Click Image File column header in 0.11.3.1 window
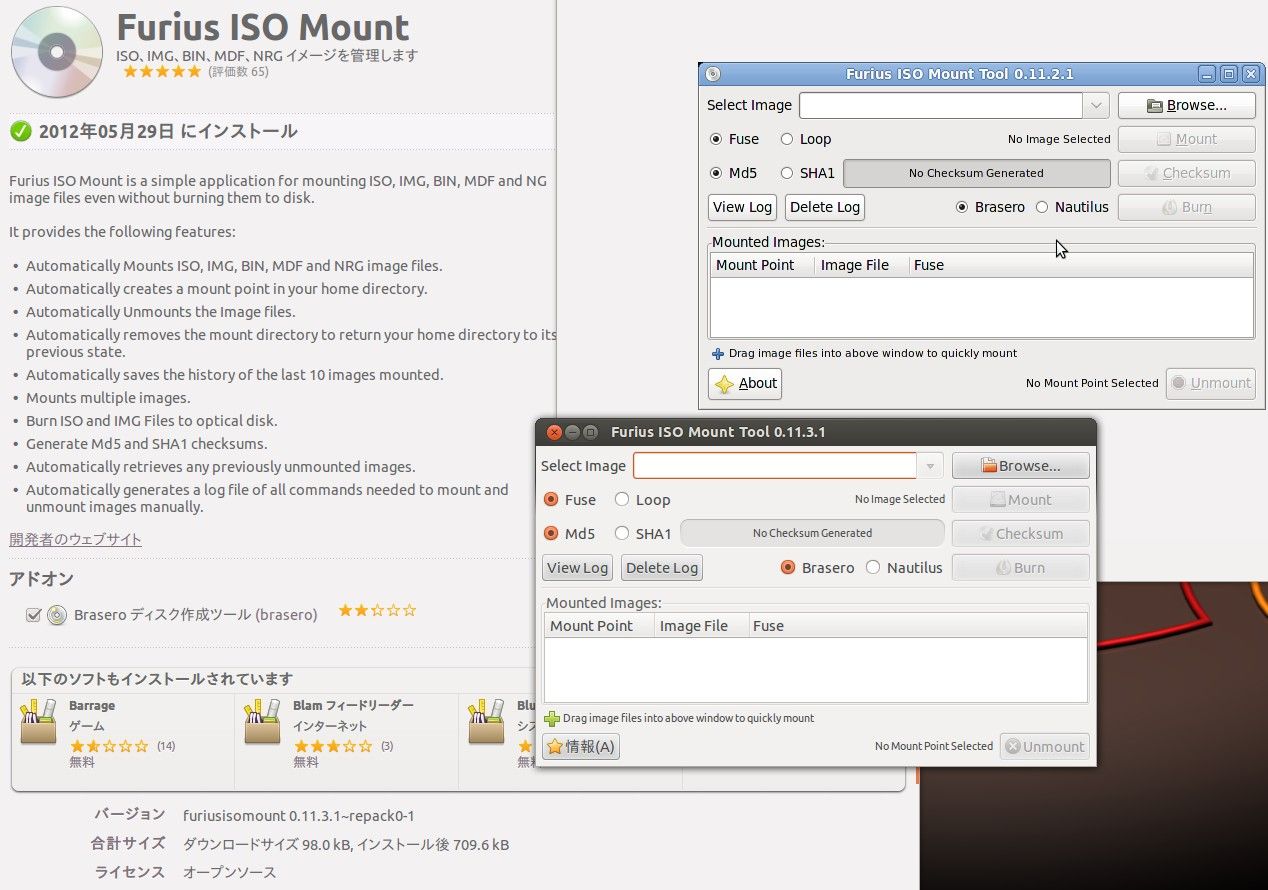Screen dimensions: 1268x890 tap(701, 626)
